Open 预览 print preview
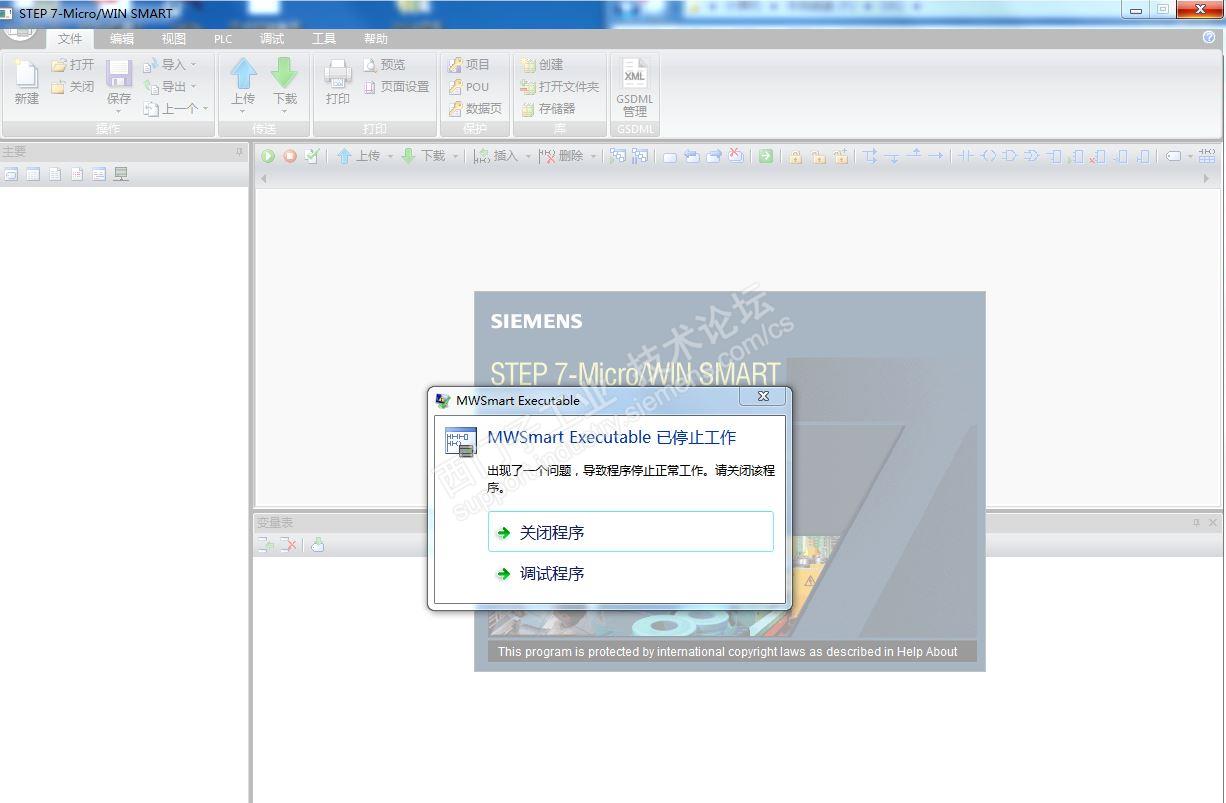Image resolution: width=1226 pixels, height=803 pixels. coord(384,65)
